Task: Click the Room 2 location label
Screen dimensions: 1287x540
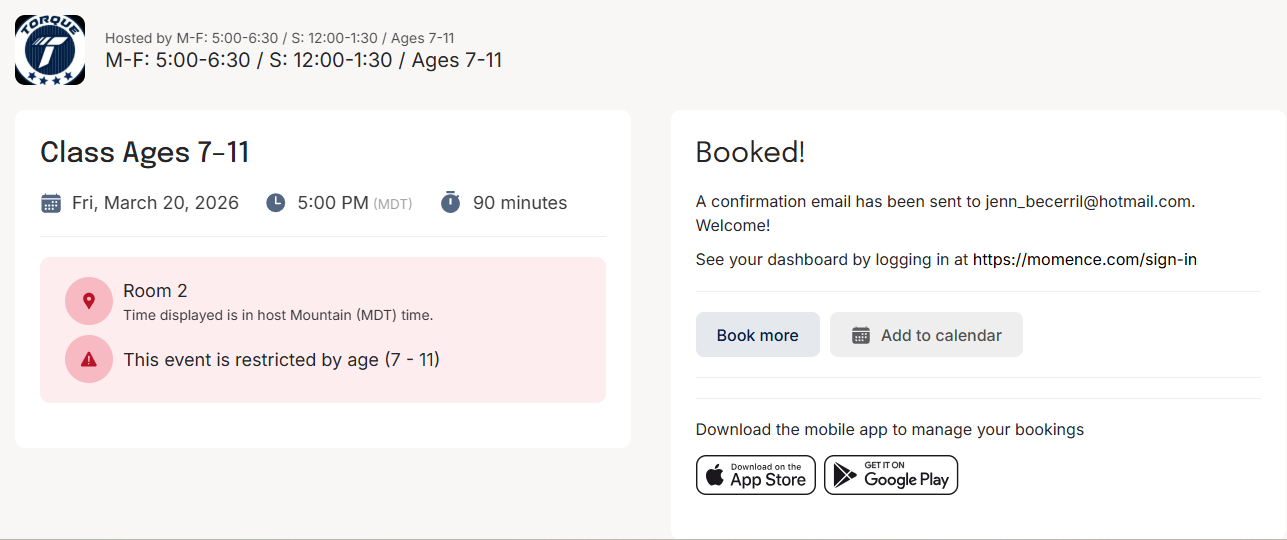Action: click(155, 291)
